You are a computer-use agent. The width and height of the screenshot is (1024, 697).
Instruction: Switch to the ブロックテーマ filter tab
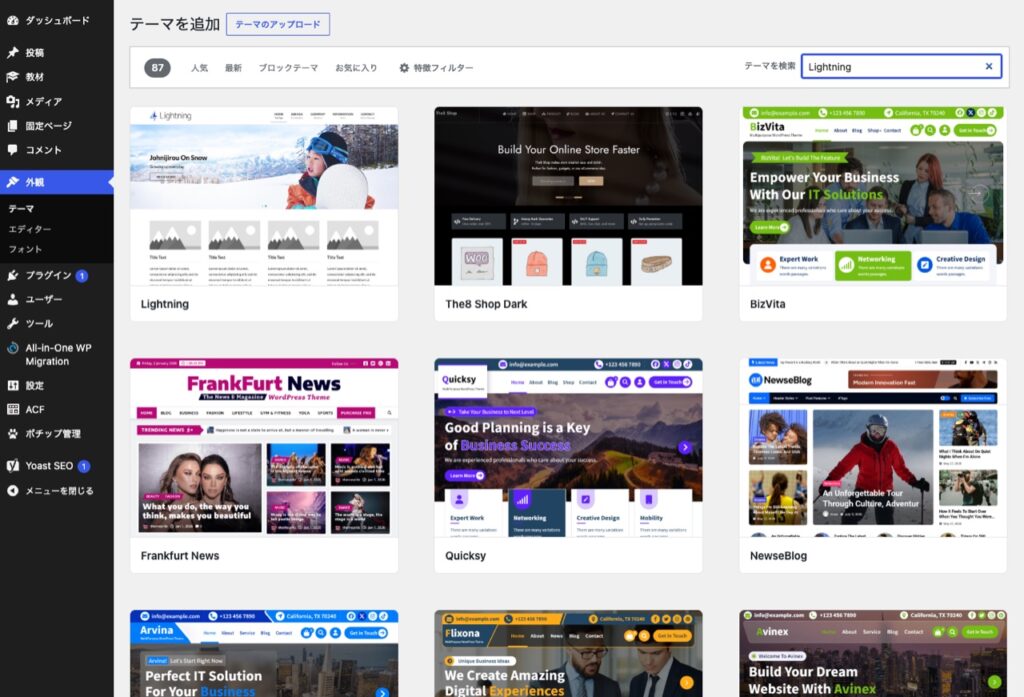pos(288,67)
